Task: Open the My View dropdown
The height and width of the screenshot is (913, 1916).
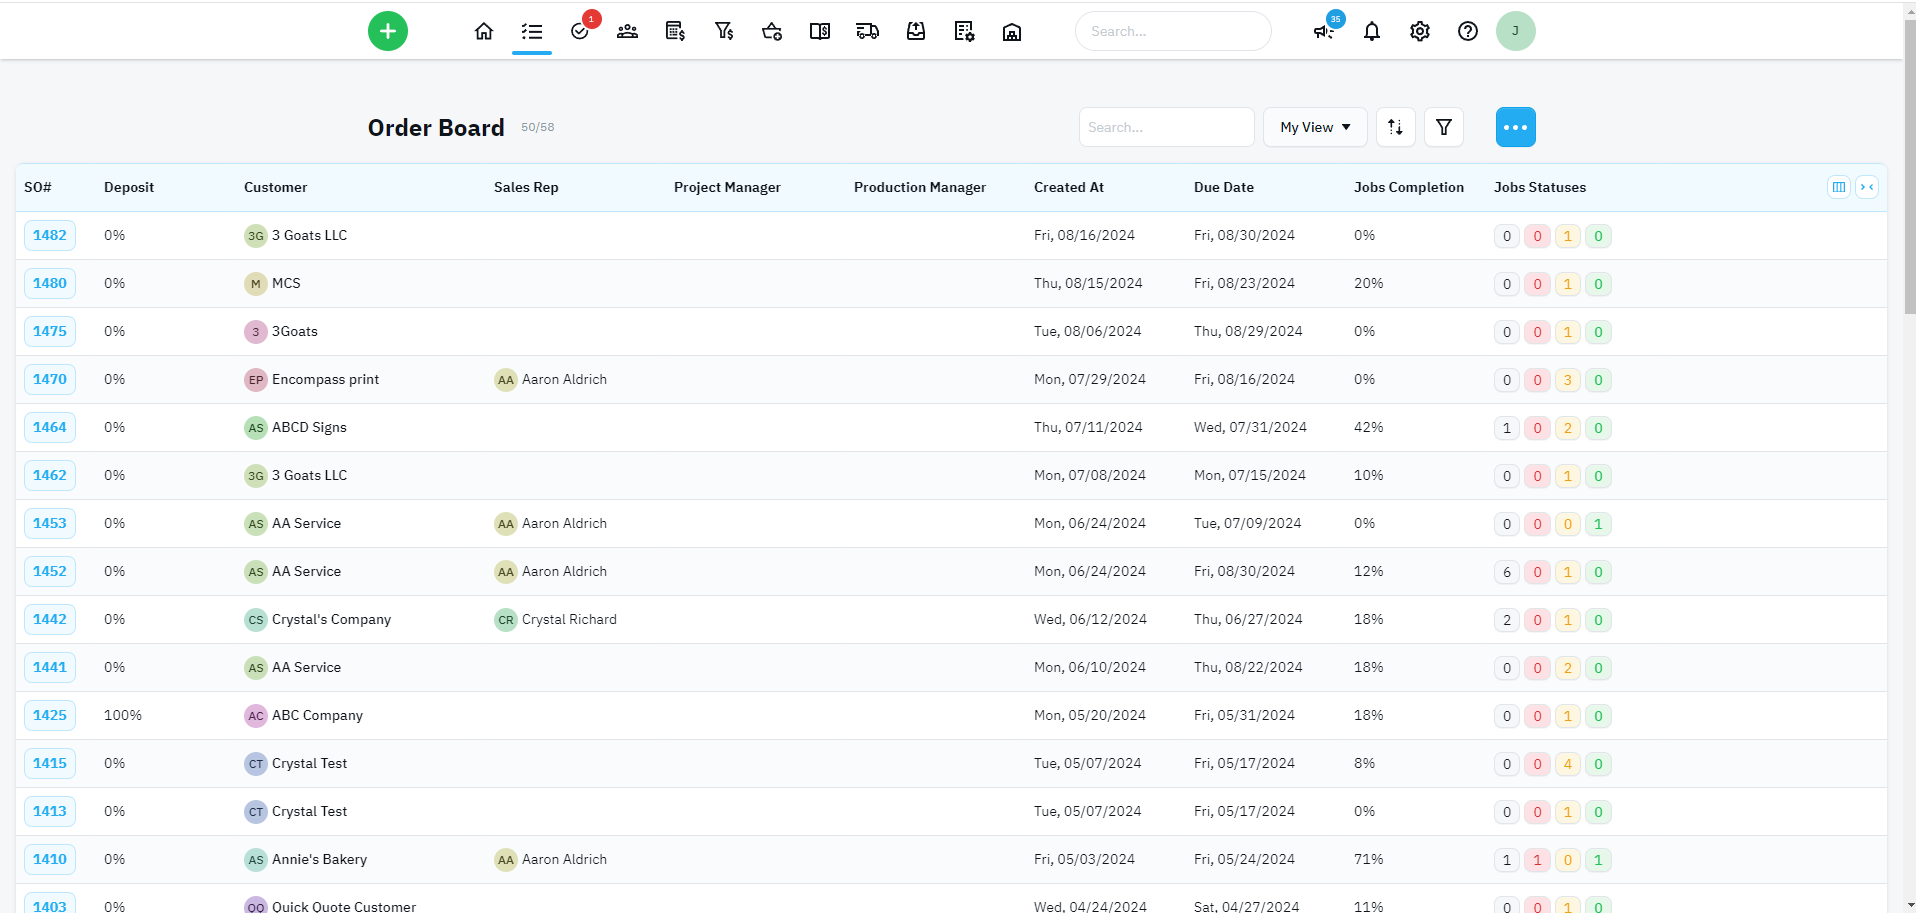Action: [x=1314, y=127]
